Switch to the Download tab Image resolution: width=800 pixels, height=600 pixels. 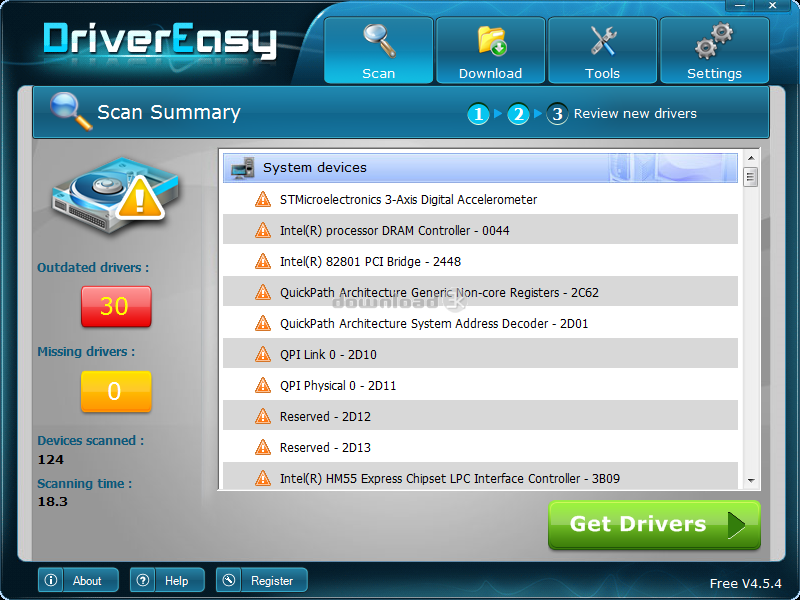[490, 50]
